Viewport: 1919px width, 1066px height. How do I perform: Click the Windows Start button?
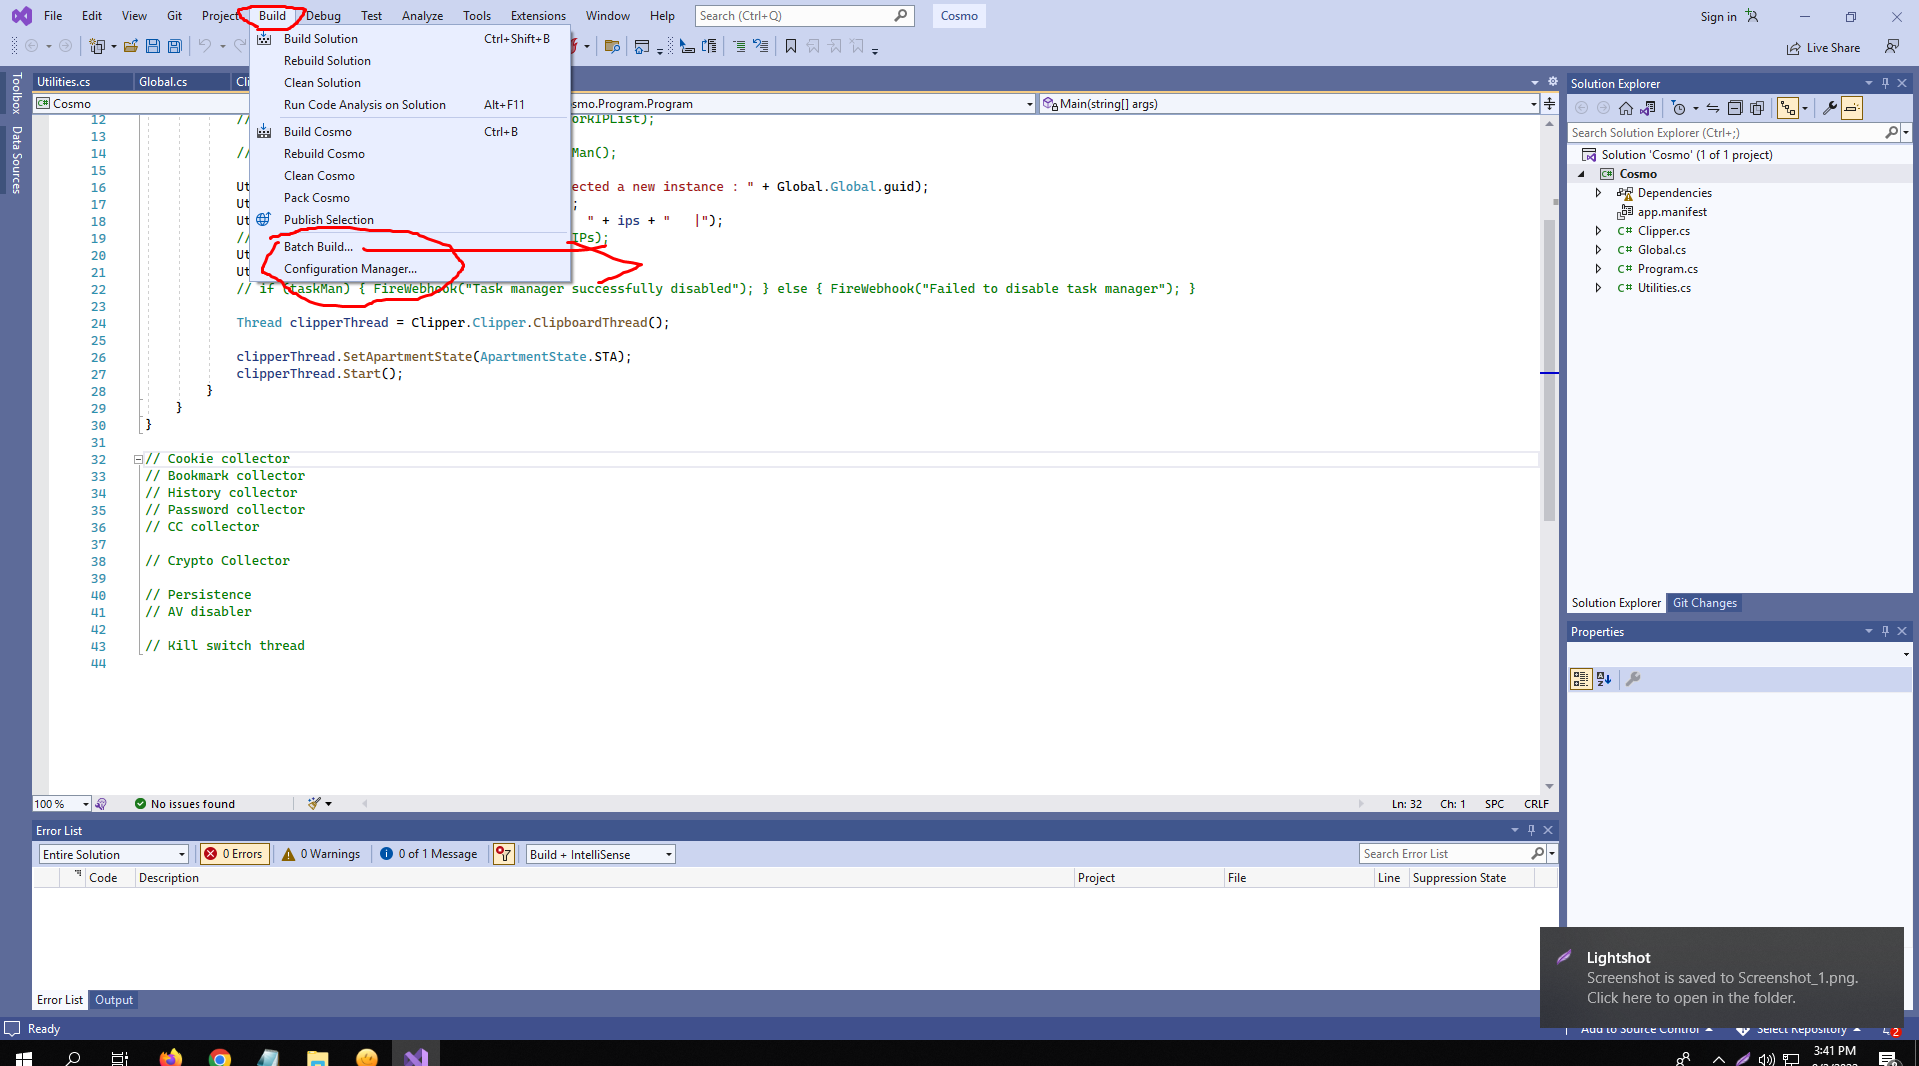point(24,1057)
